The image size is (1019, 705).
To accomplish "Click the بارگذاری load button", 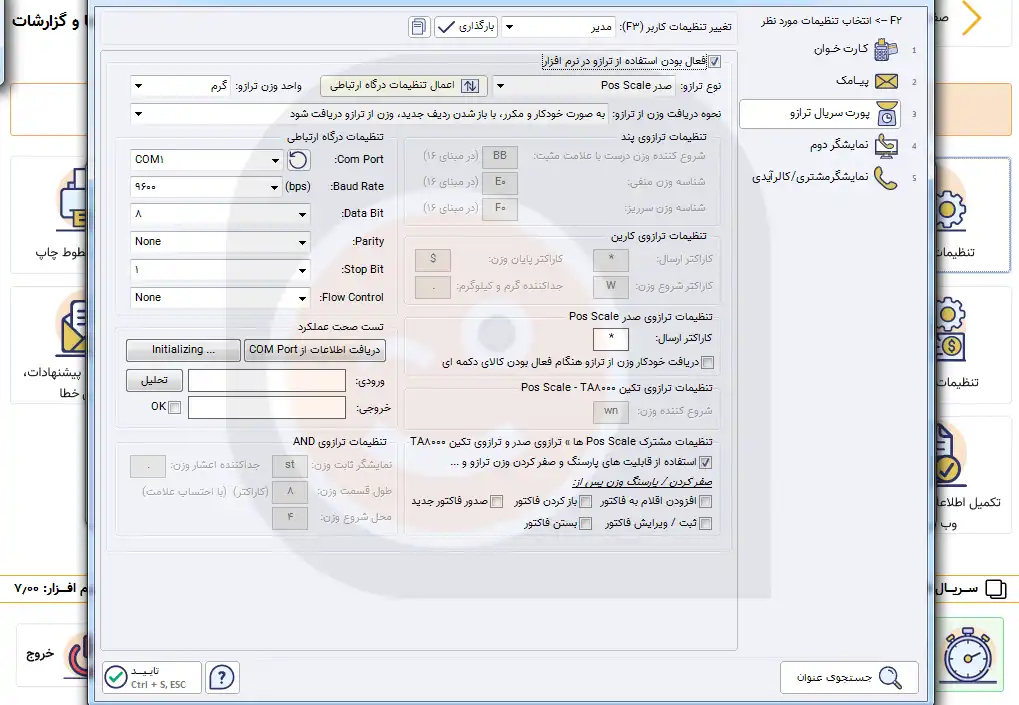I will pos(466,28).
